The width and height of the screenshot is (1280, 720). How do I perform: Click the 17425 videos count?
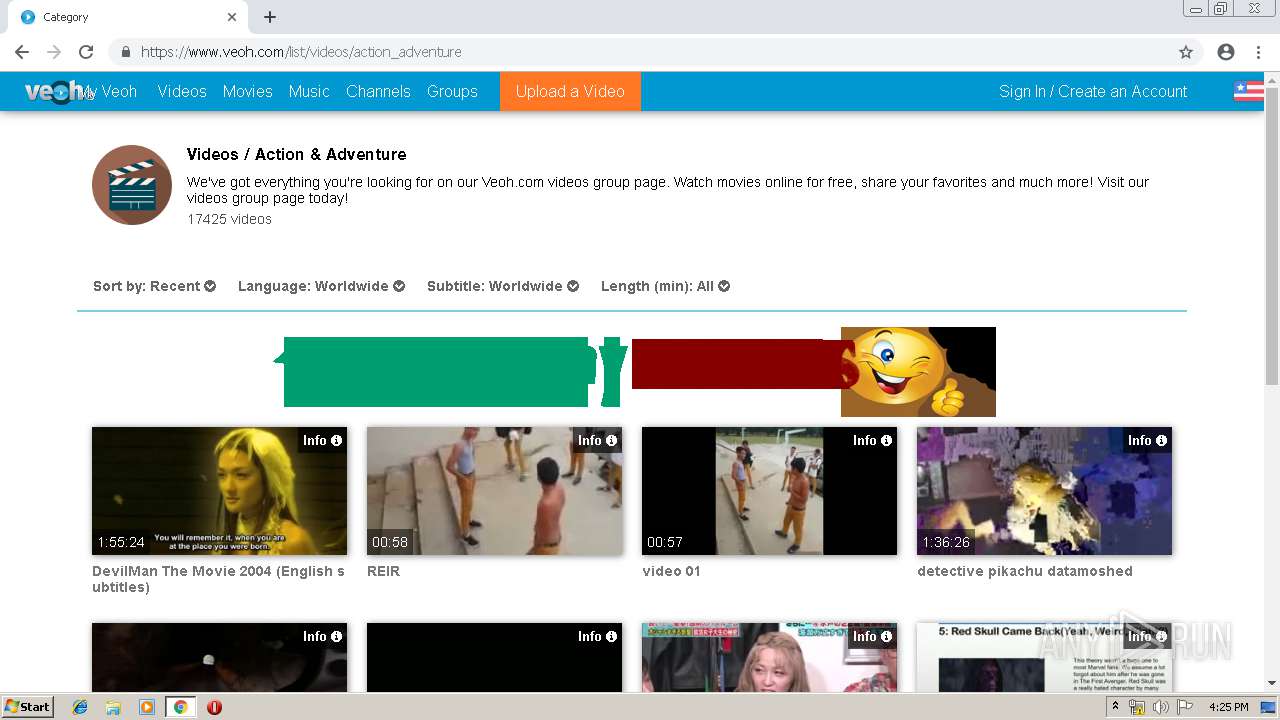pos(229,219)
